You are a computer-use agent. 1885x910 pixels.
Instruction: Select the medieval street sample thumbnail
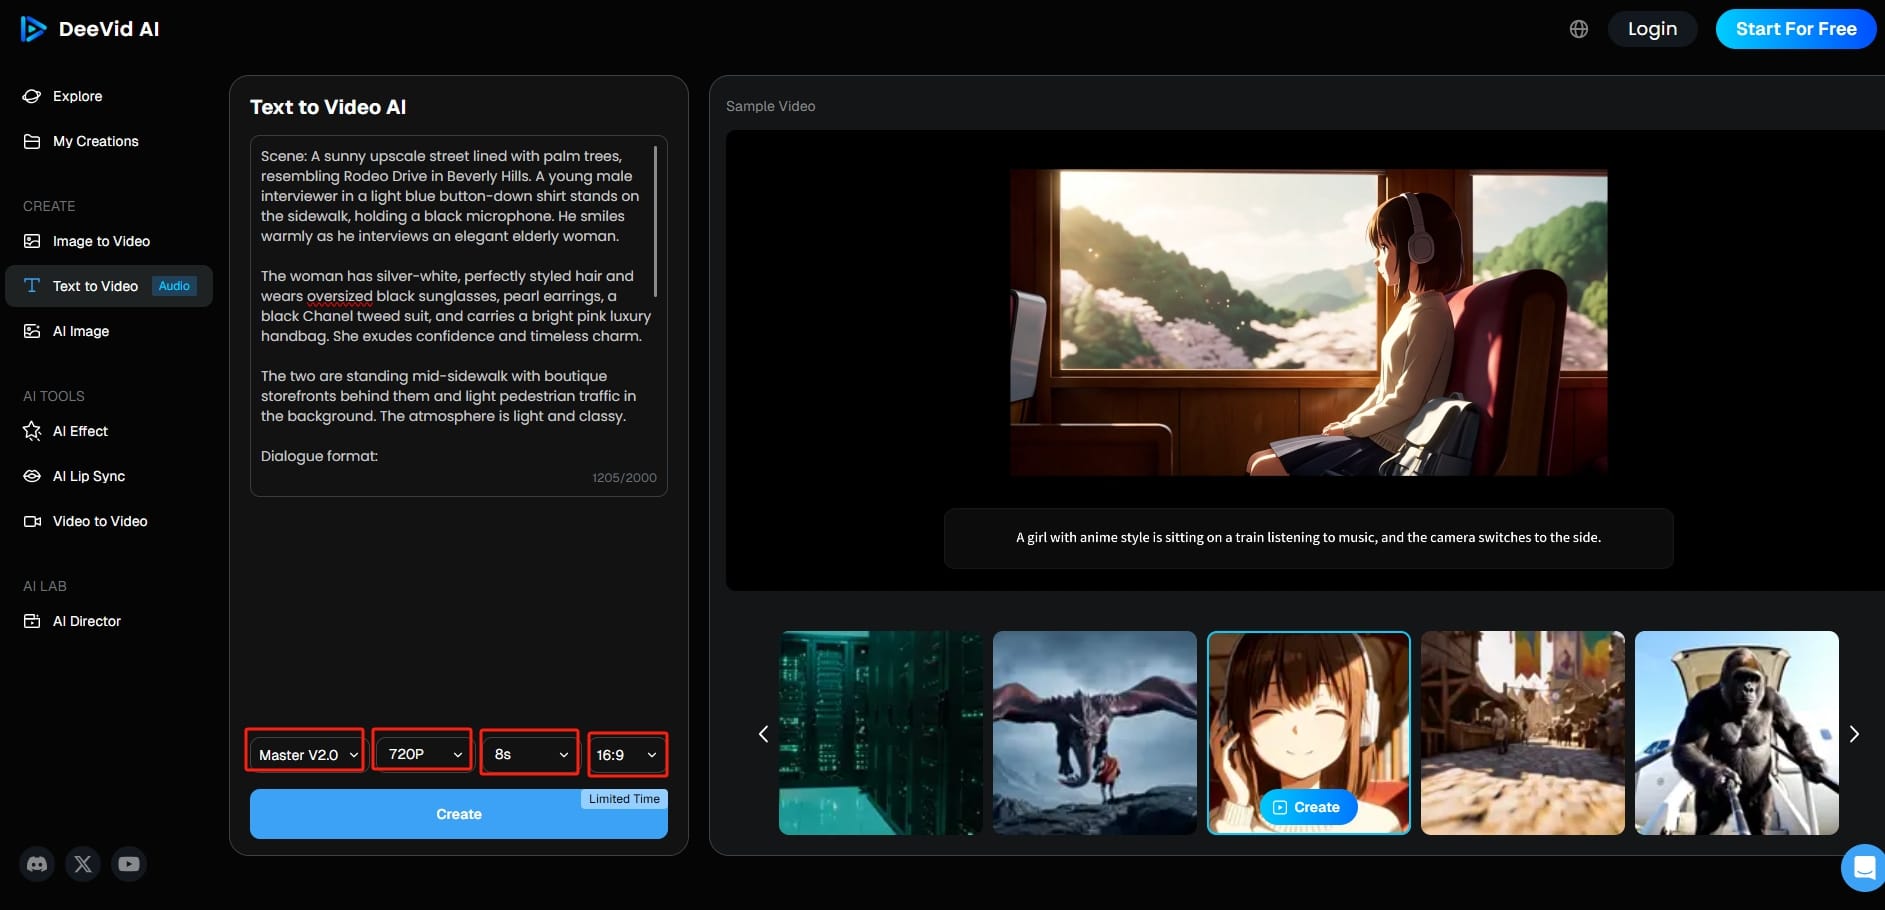pos(1523,733)
